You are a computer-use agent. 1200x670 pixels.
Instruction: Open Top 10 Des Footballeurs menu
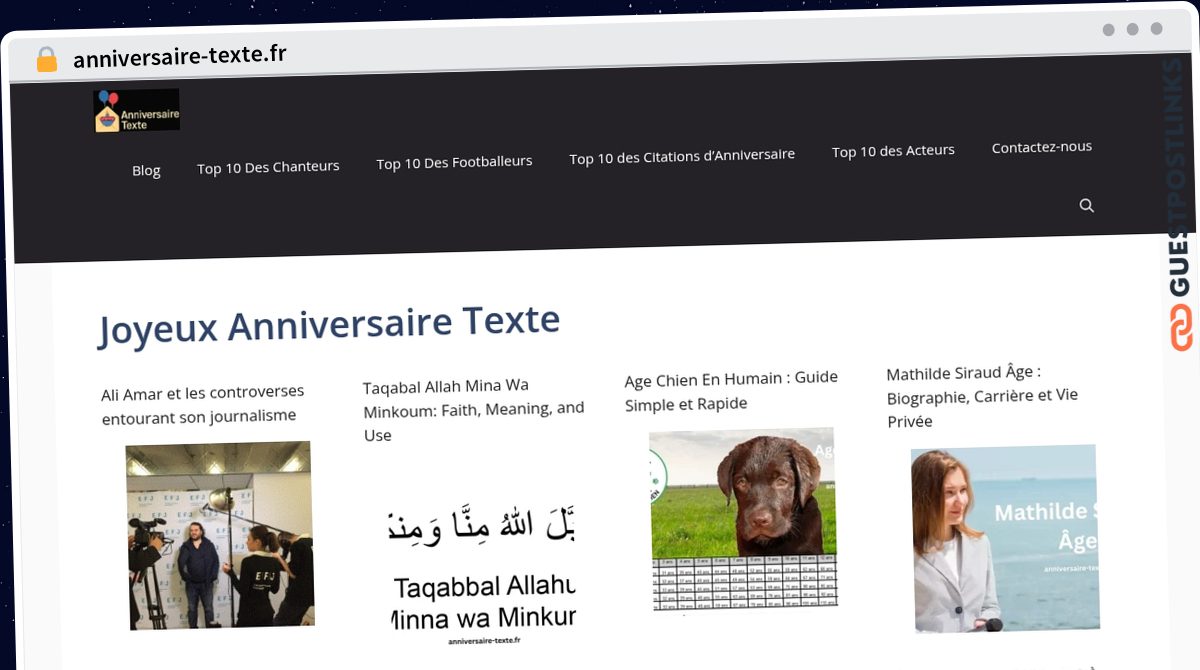454,162
